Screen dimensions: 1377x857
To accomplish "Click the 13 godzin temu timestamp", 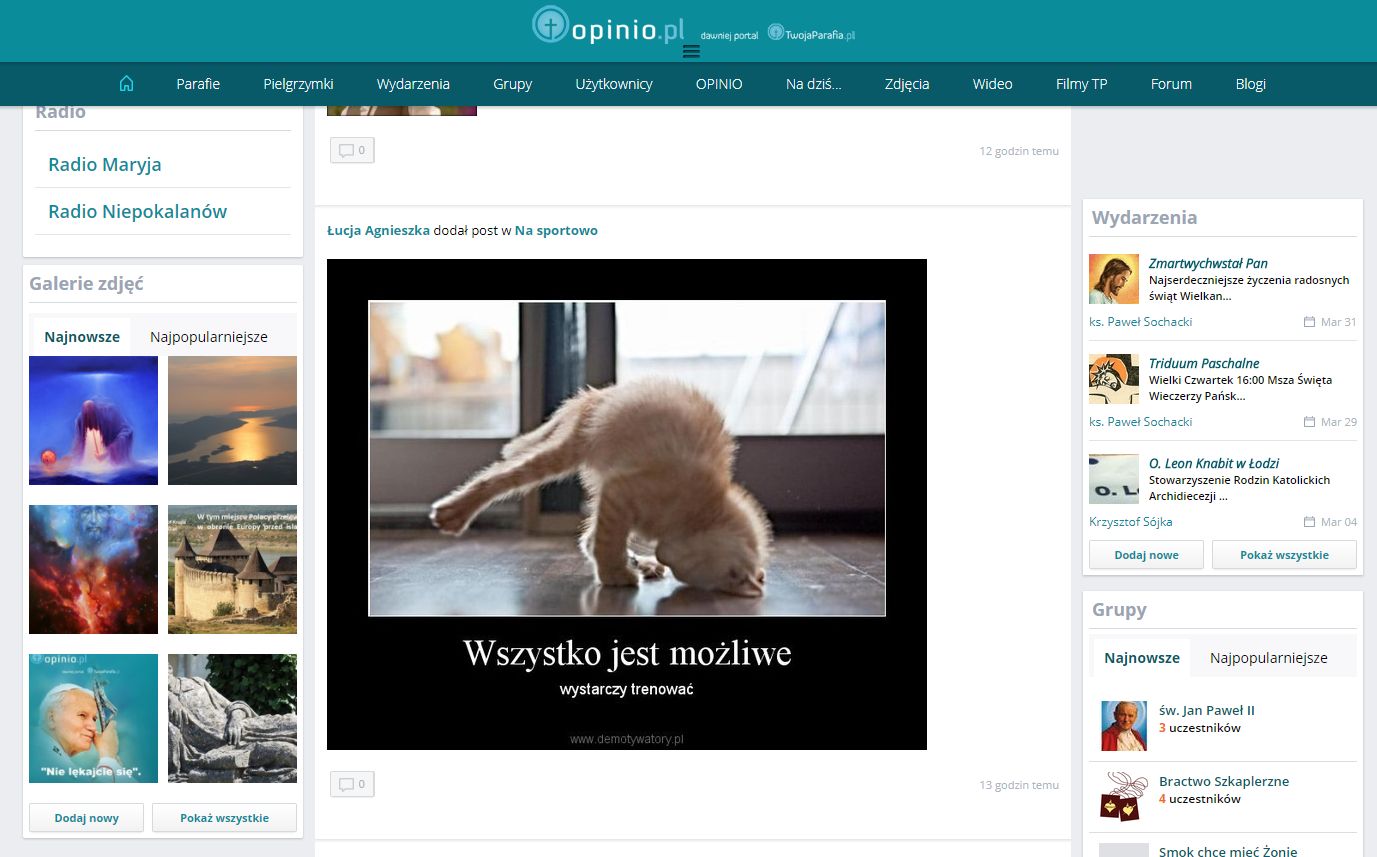I will tap(1019, 785).
